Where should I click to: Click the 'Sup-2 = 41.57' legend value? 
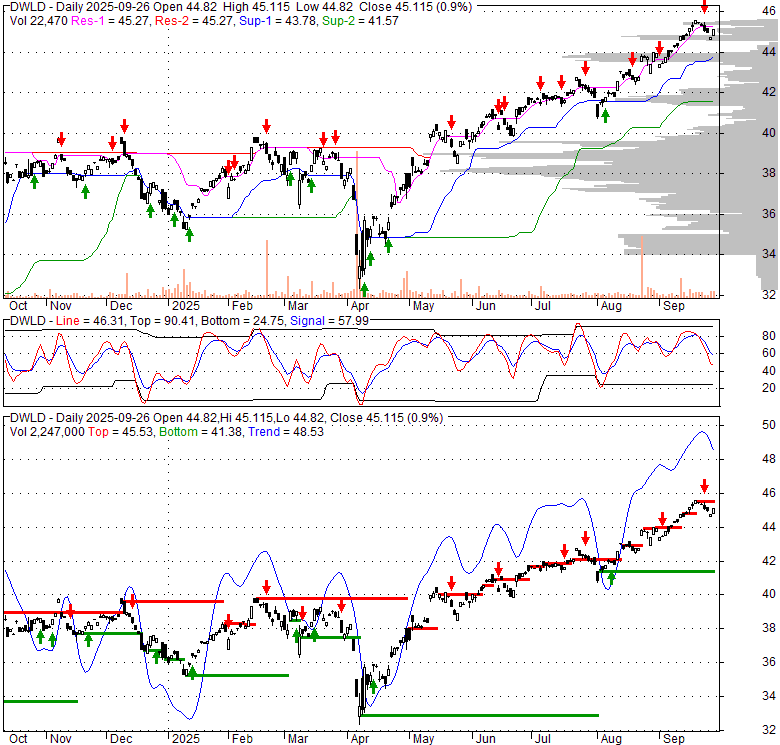coord(360,21)
